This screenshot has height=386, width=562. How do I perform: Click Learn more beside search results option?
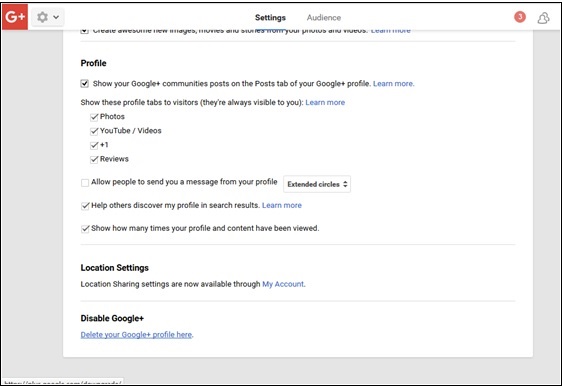pyautogui.click(x=282, y=205)
